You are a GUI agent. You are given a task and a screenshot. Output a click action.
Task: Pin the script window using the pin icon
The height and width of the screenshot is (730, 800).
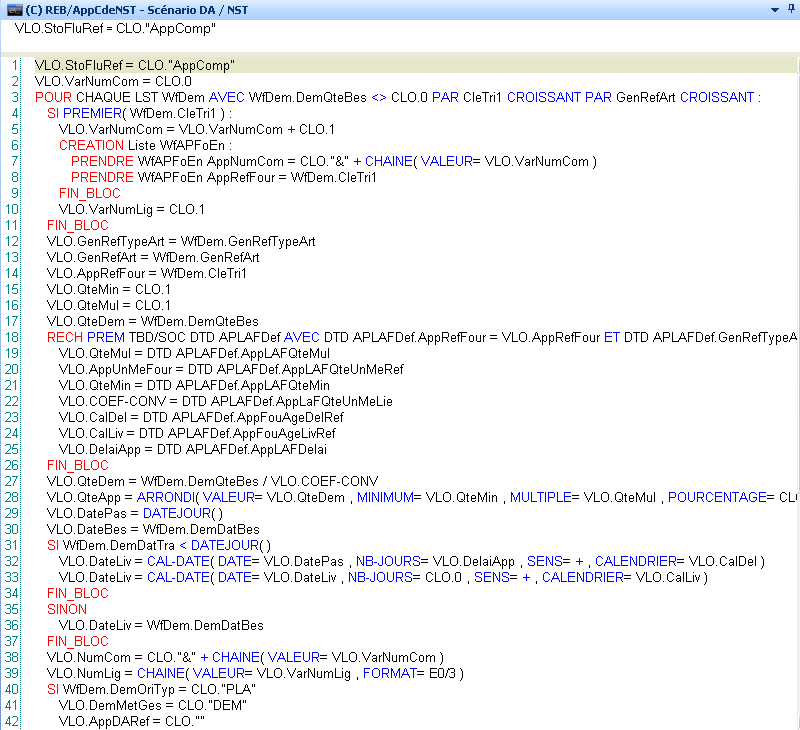click(790, 9)
